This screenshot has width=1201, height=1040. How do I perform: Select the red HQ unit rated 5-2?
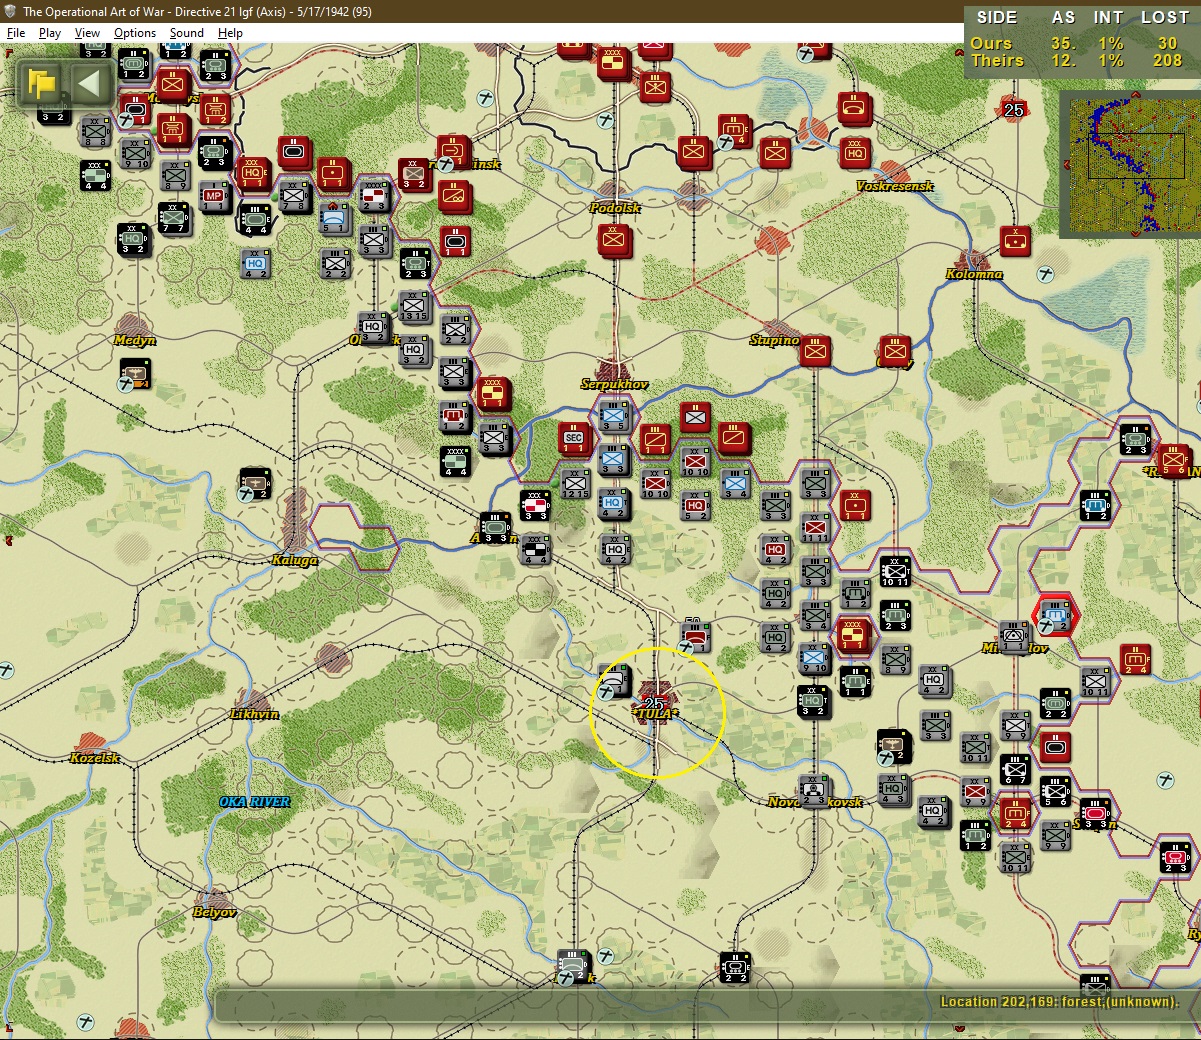click(x=695, y=506)
